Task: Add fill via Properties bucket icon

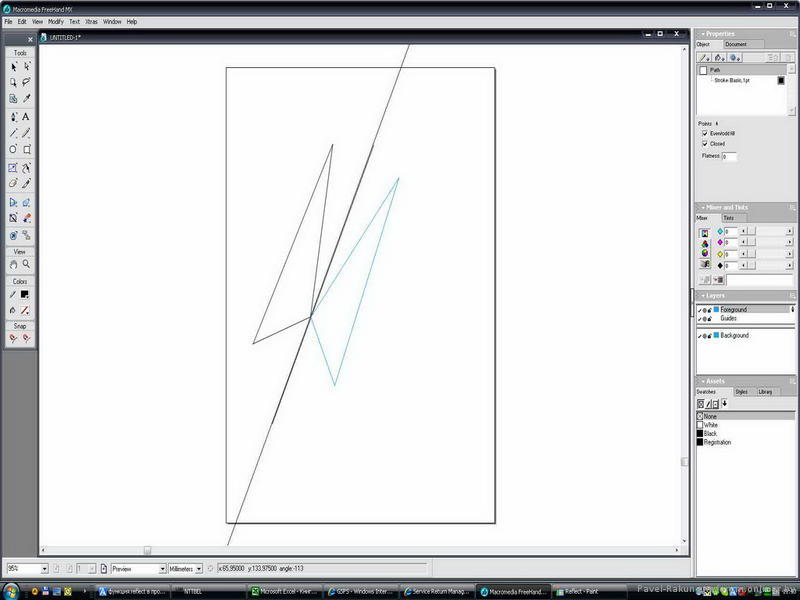Action: (719, 58)
